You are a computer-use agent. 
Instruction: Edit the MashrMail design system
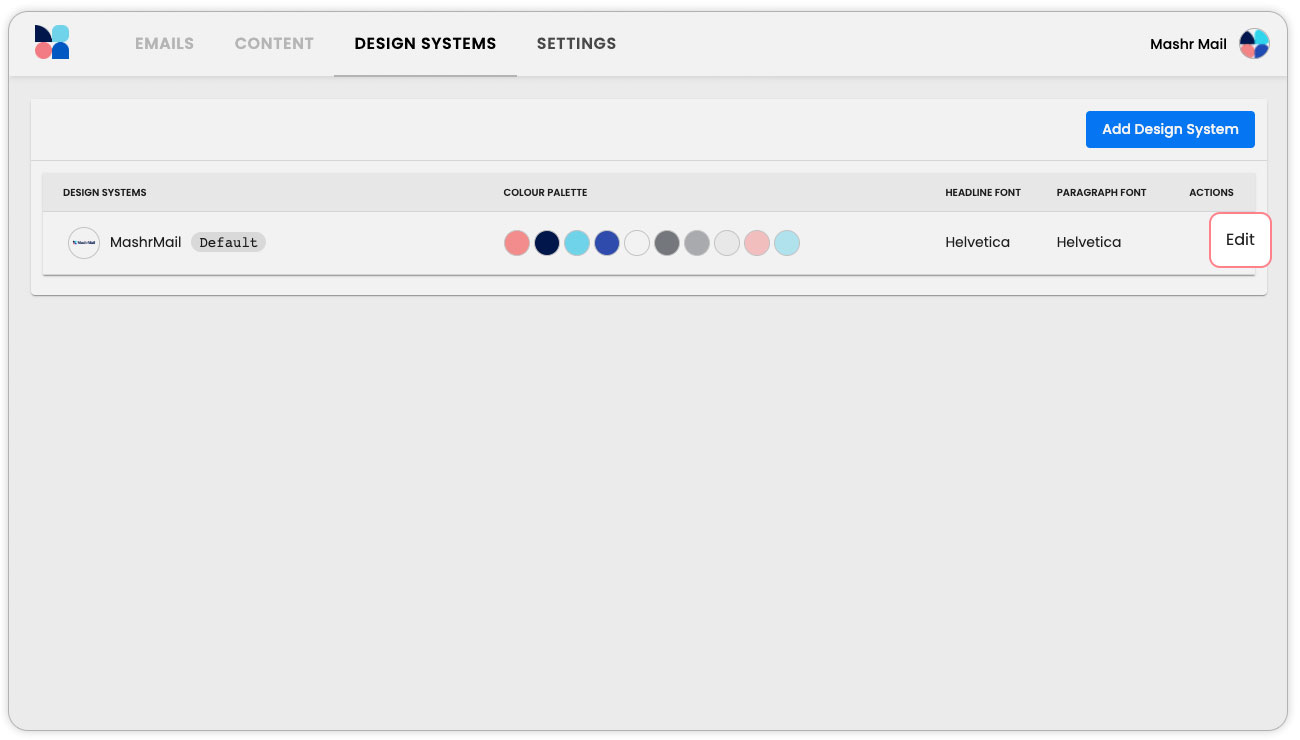point(1240,240)
